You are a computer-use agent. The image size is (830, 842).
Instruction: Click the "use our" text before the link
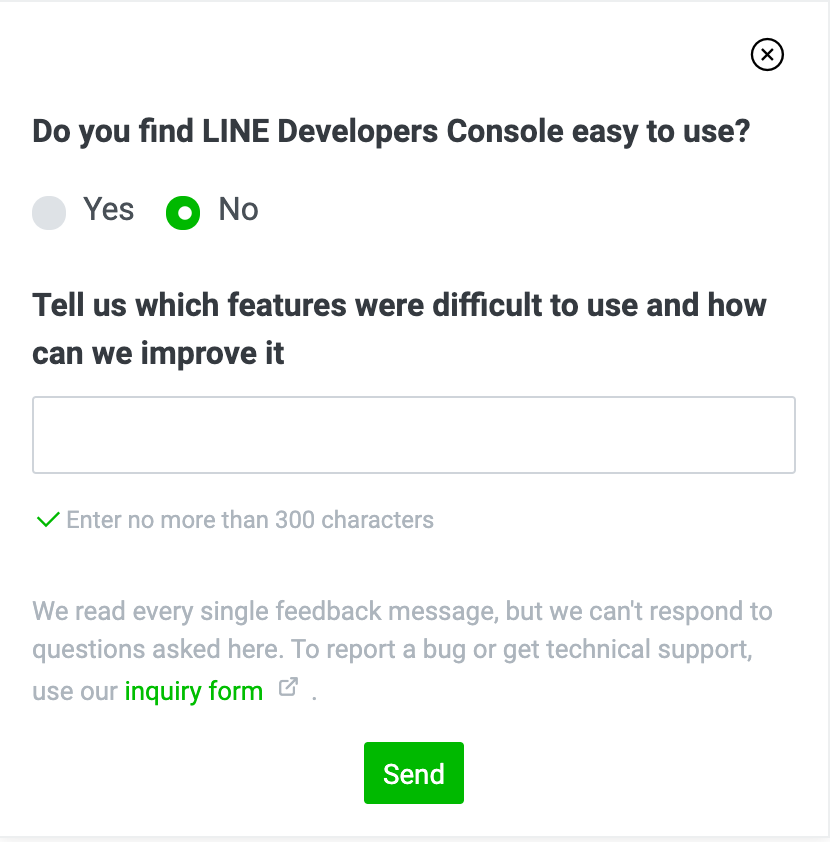coord(75,691)
